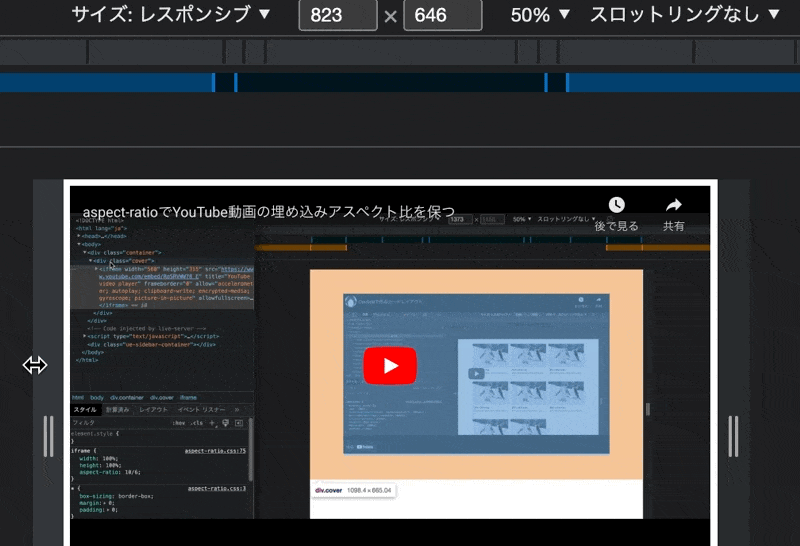Screen dimensions: 800x546
Task: Click the 共有 share arrow icon
Action: tap(673, 205)
